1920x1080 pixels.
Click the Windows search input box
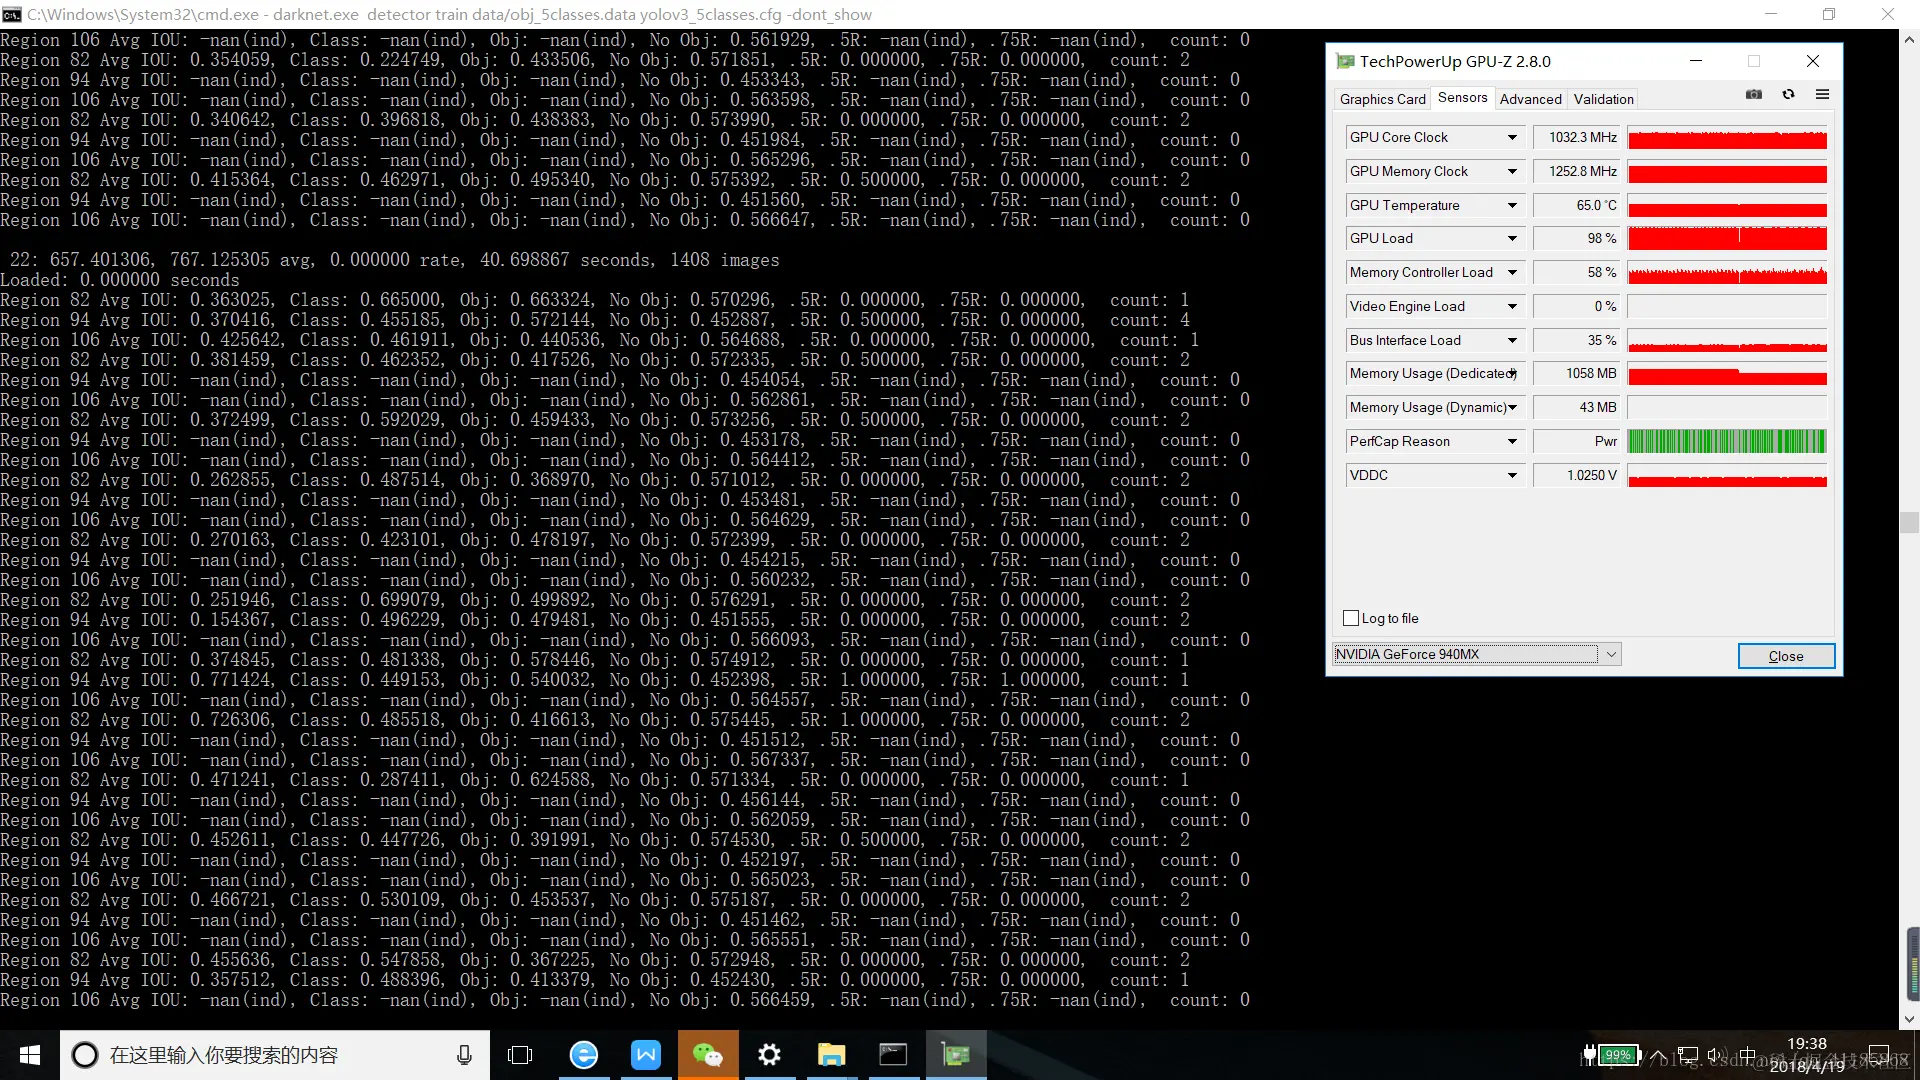click(x=260, y=1055)
